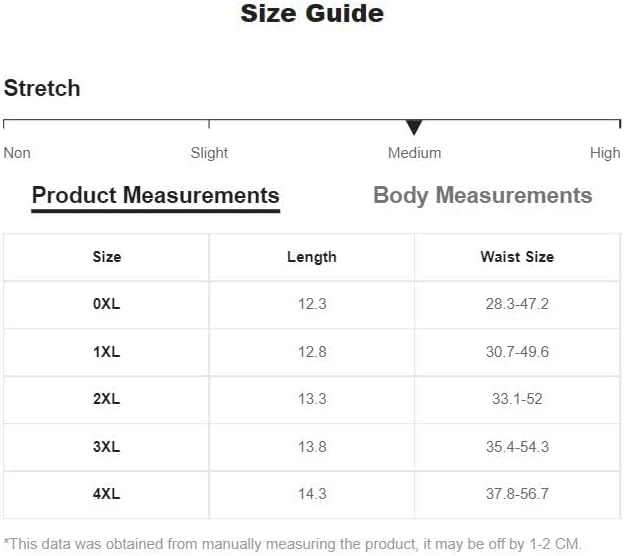Switch to the Body Measurements tab
This screenshot has height=556, width=624.
(482, 195)
